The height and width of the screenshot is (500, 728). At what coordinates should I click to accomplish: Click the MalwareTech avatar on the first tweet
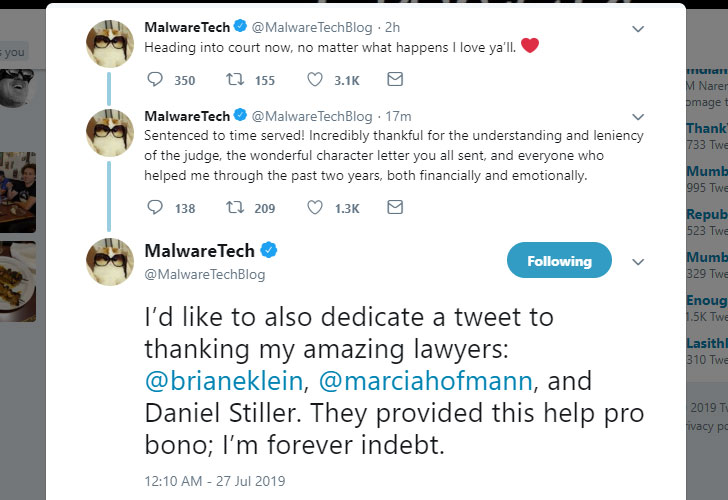tap(110, 44)
